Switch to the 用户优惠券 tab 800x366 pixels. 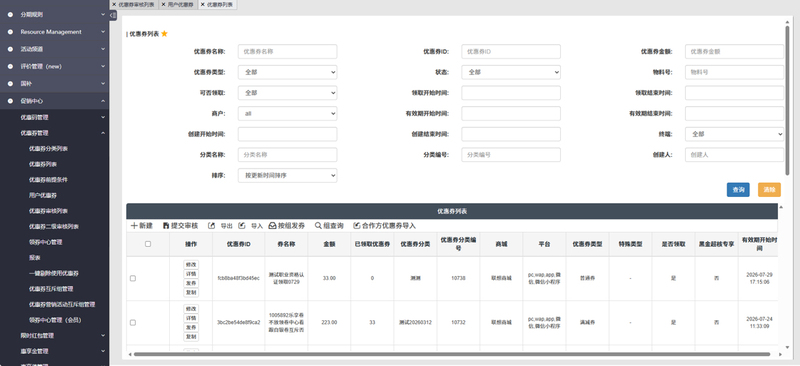(181, 4)
